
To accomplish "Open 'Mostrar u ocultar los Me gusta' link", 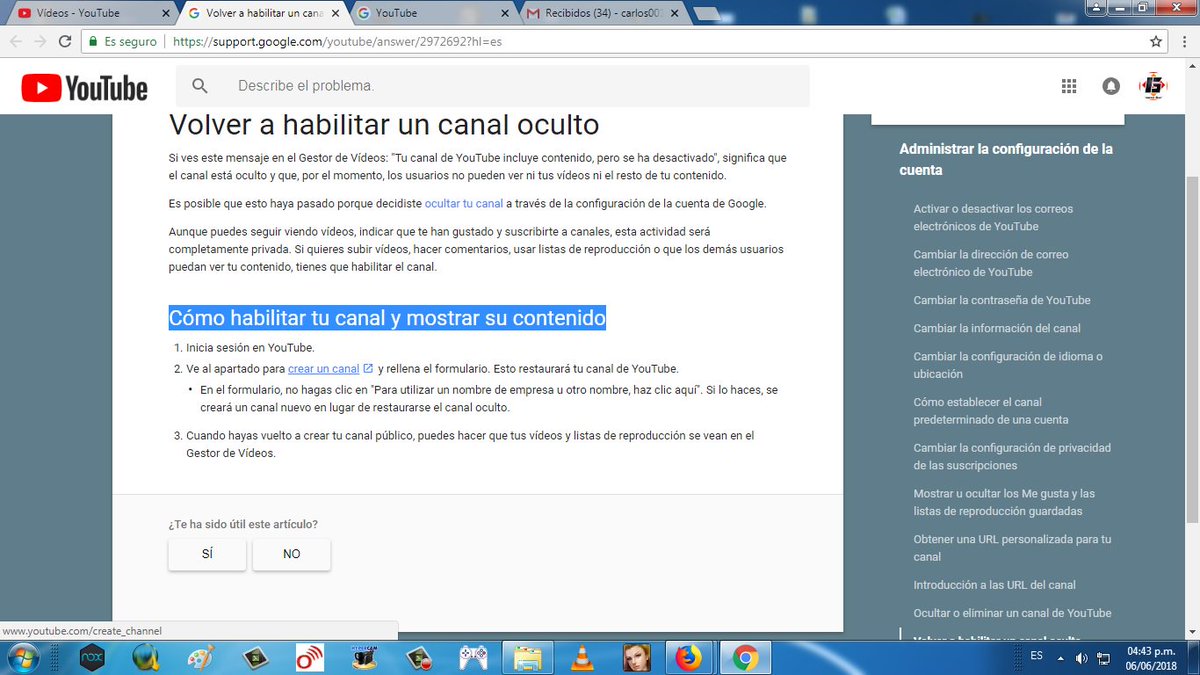I will click(1004, 502).
